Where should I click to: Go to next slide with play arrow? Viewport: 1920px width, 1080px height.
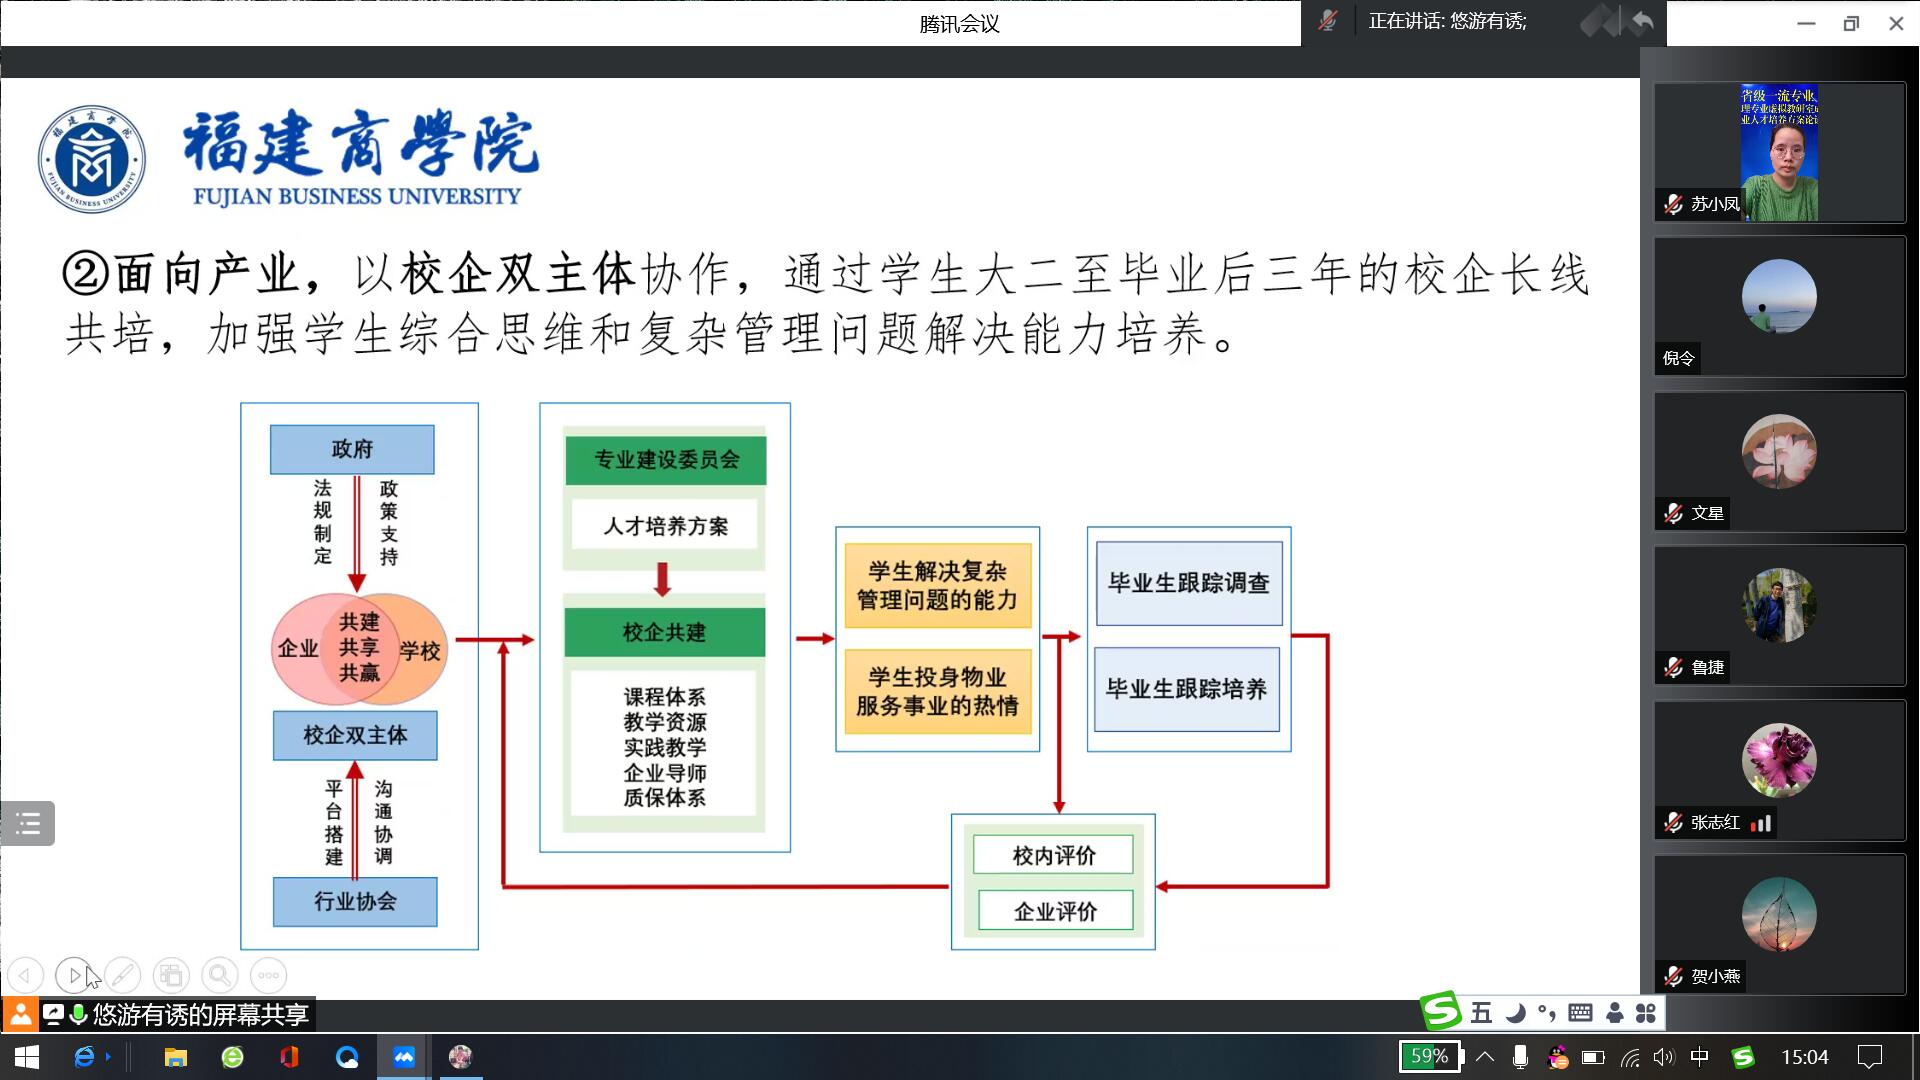tap(73, 975)
